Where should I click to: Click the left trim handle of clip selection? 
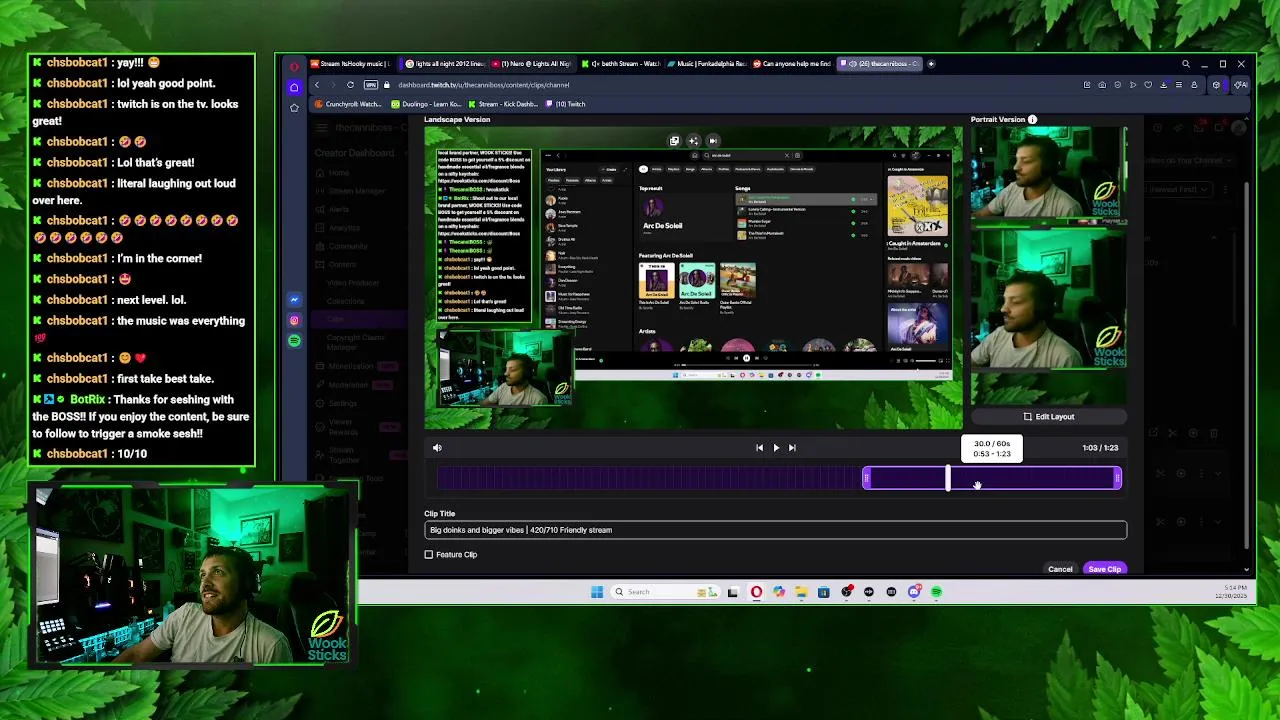867,479
